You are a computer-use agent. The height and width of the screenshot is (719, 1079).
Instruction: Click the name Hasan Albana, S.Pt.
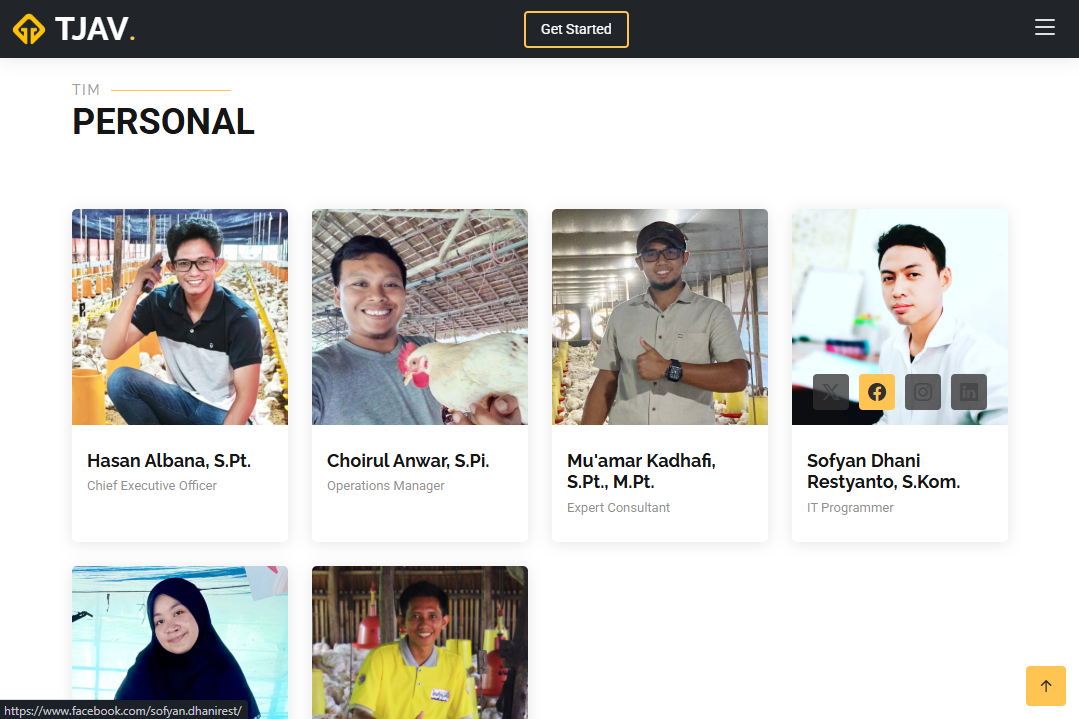(169, 461)
